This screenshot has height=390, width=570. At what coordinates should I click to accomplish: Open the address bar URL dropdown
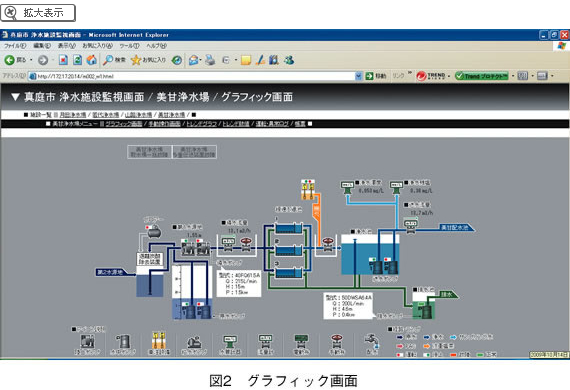[358, 76]
